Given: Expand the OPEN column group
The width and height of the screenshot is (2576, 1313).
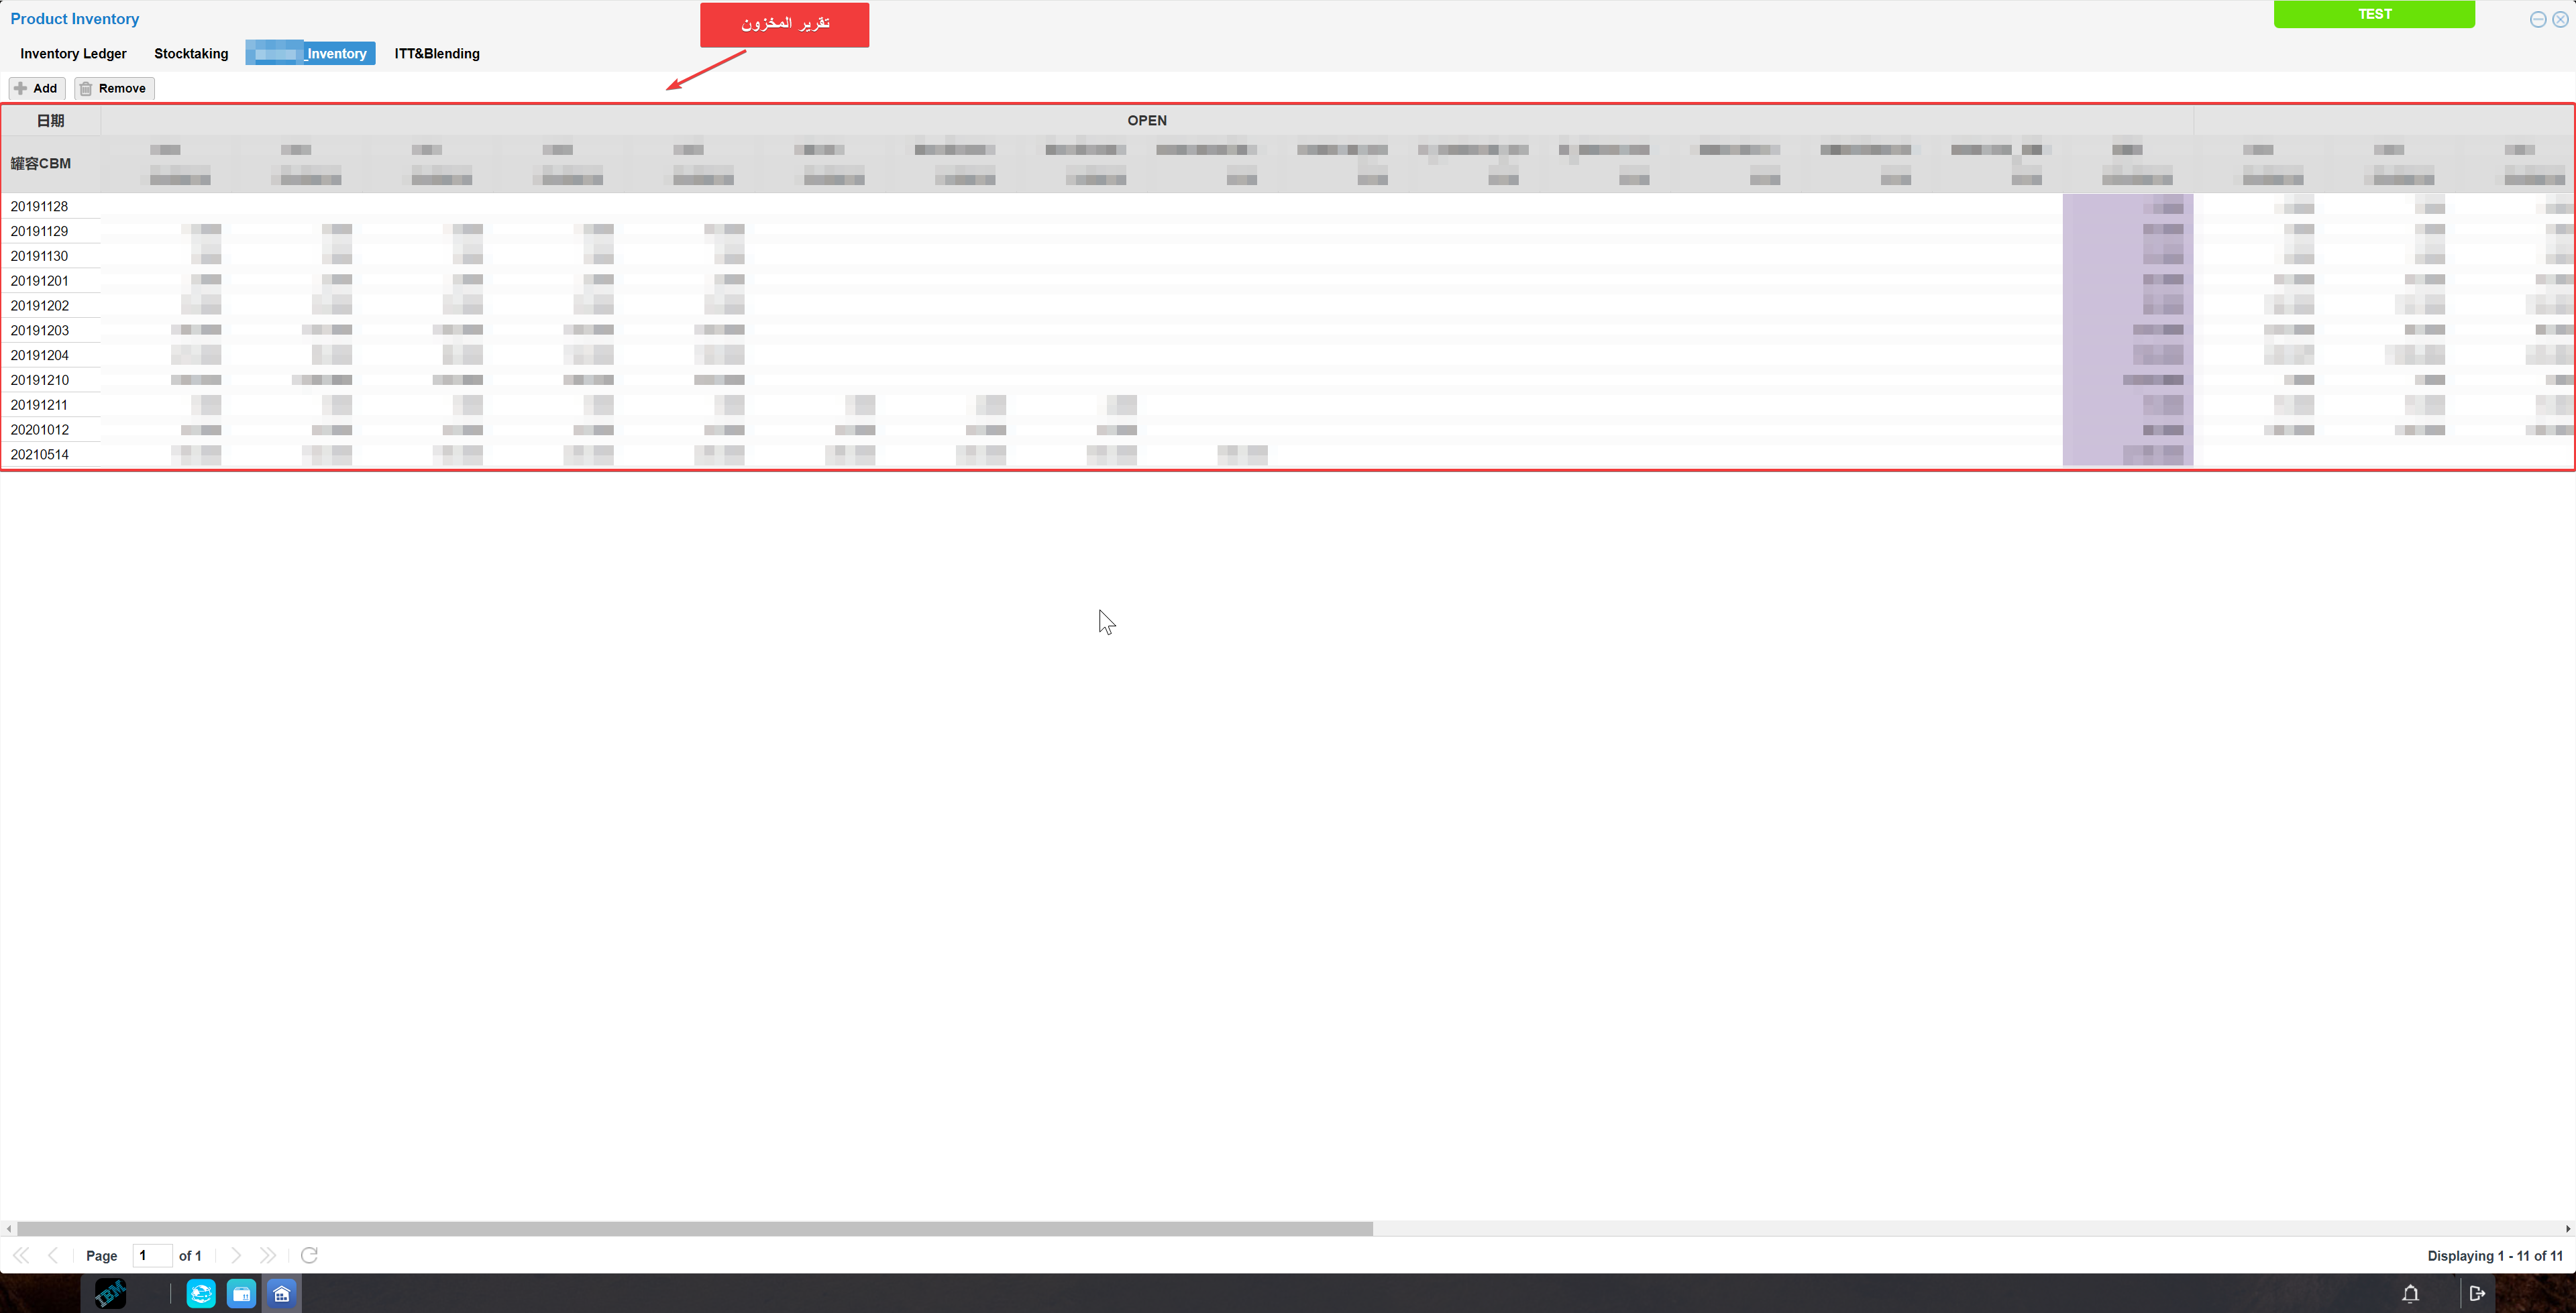Looking at the screenshot, I should tap(1147, 119).
